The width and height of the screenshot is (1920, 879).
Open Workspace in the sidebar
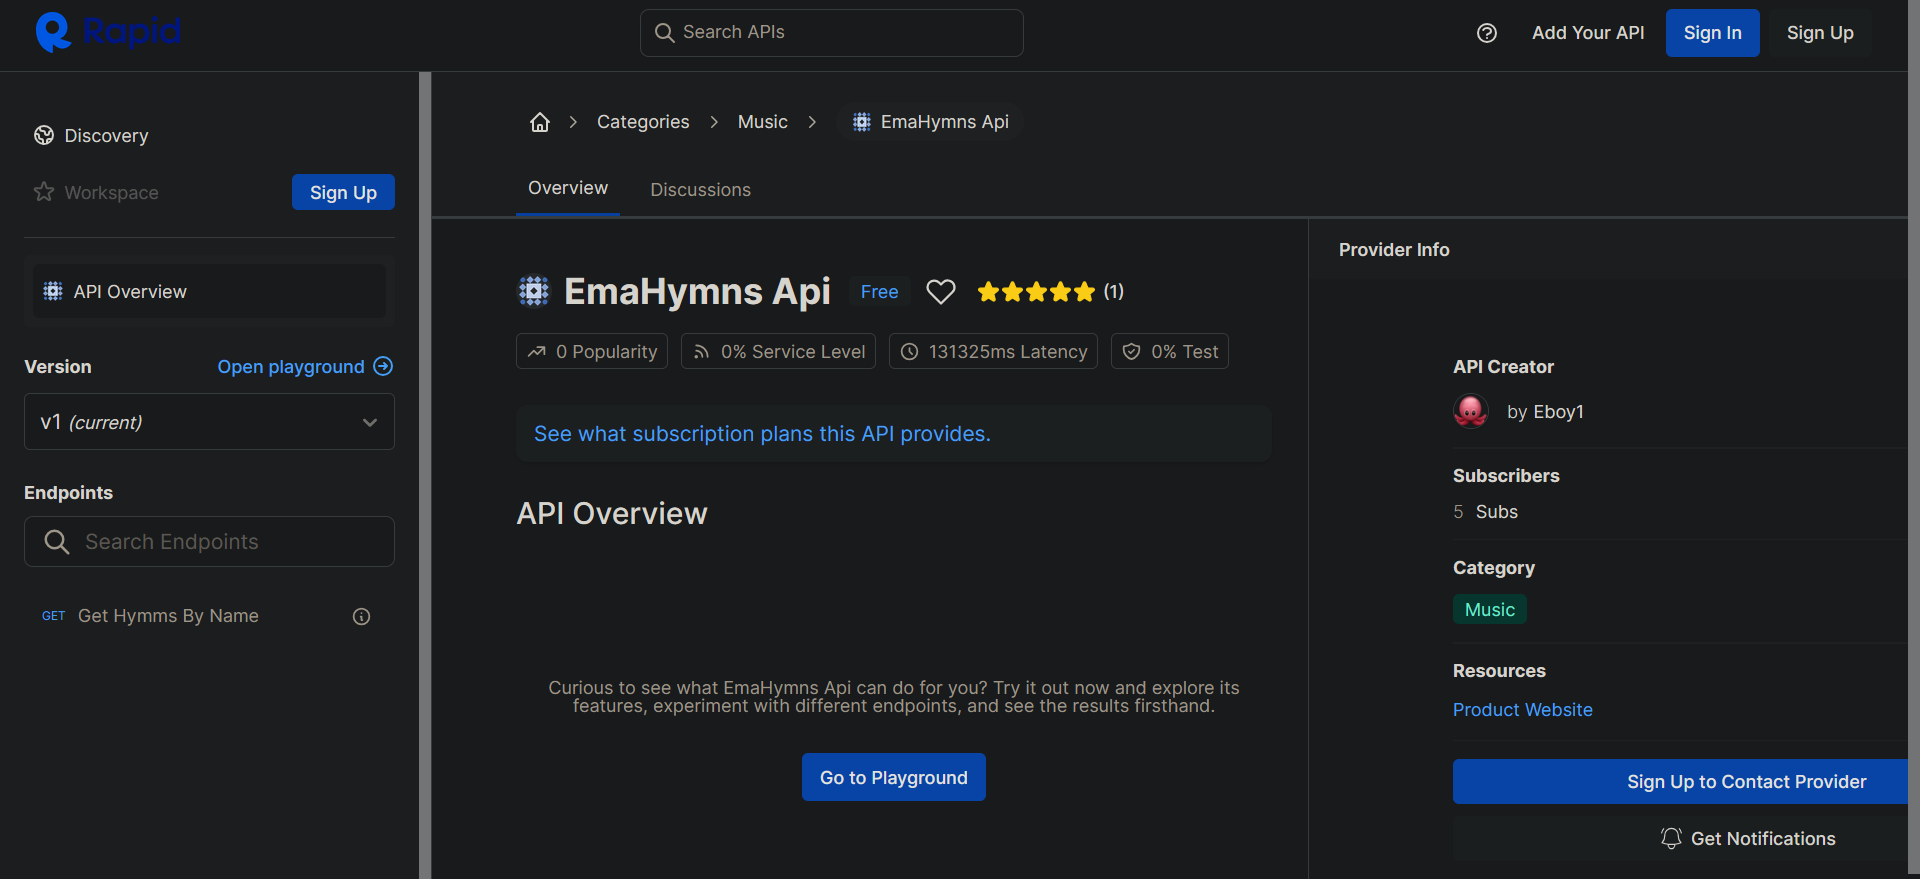pyautogui.click(x=111, y=192)
